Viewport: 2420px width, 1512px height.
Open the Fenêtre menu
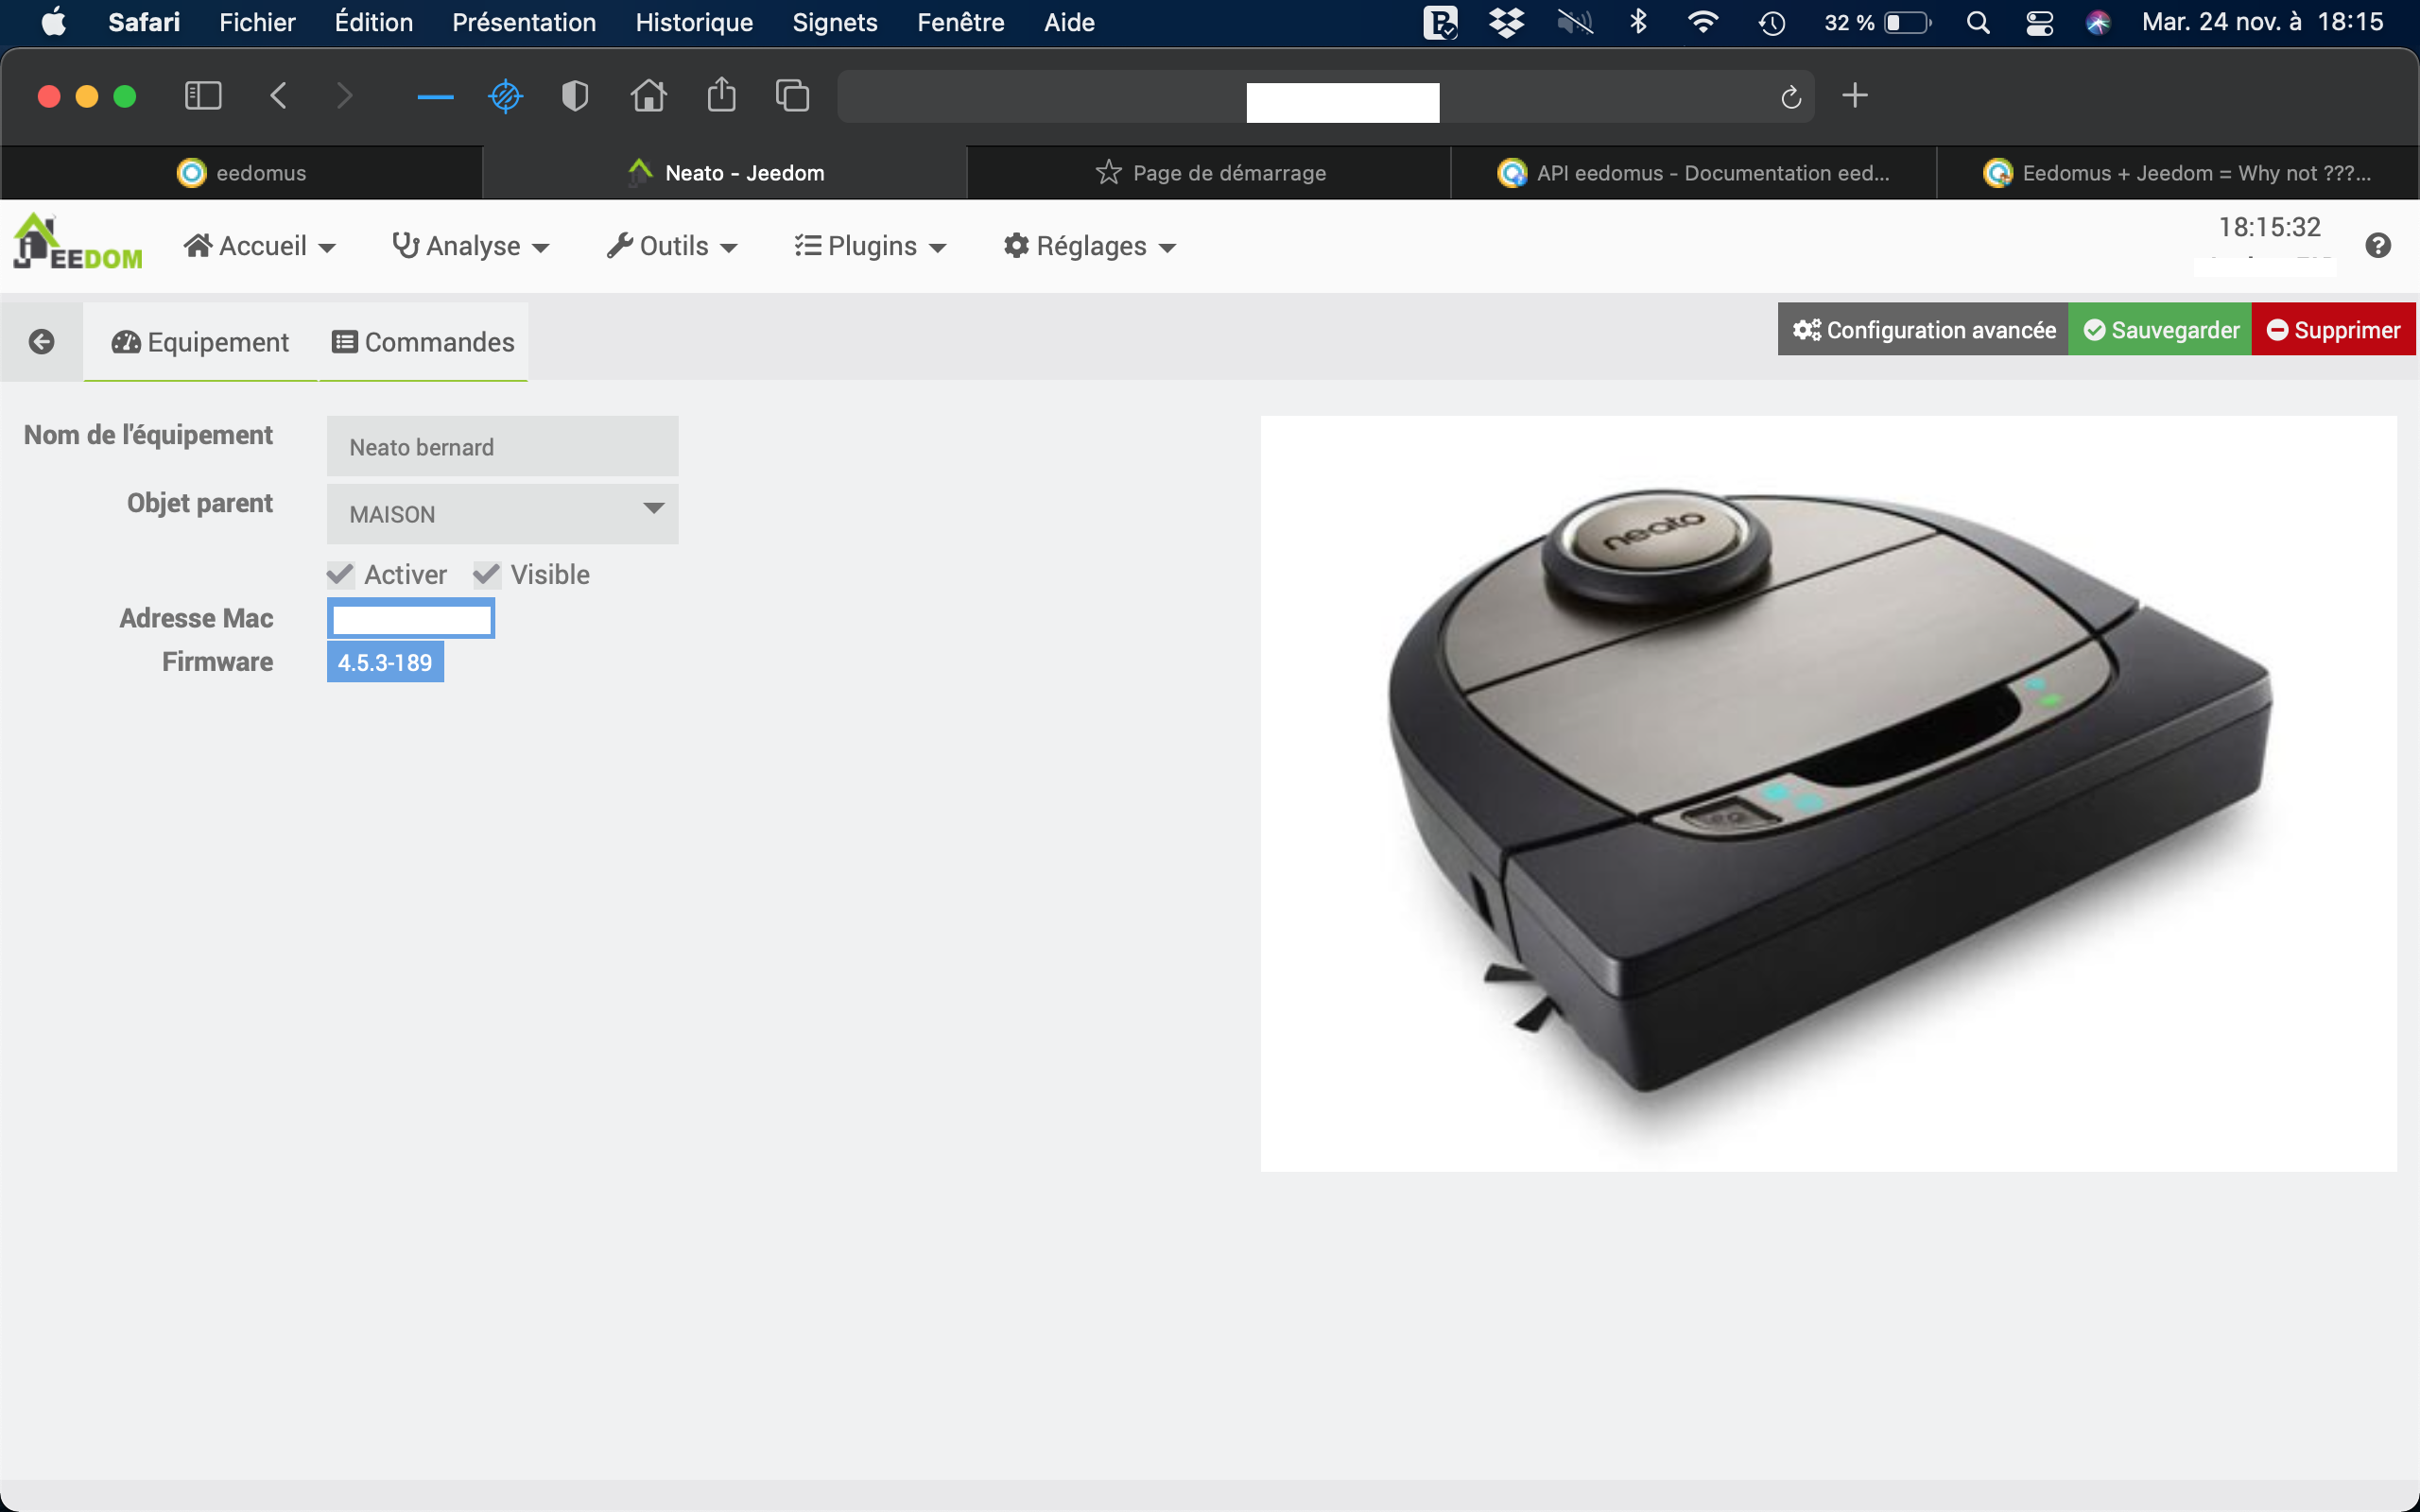pyautogui.click(x=961, y=22)
